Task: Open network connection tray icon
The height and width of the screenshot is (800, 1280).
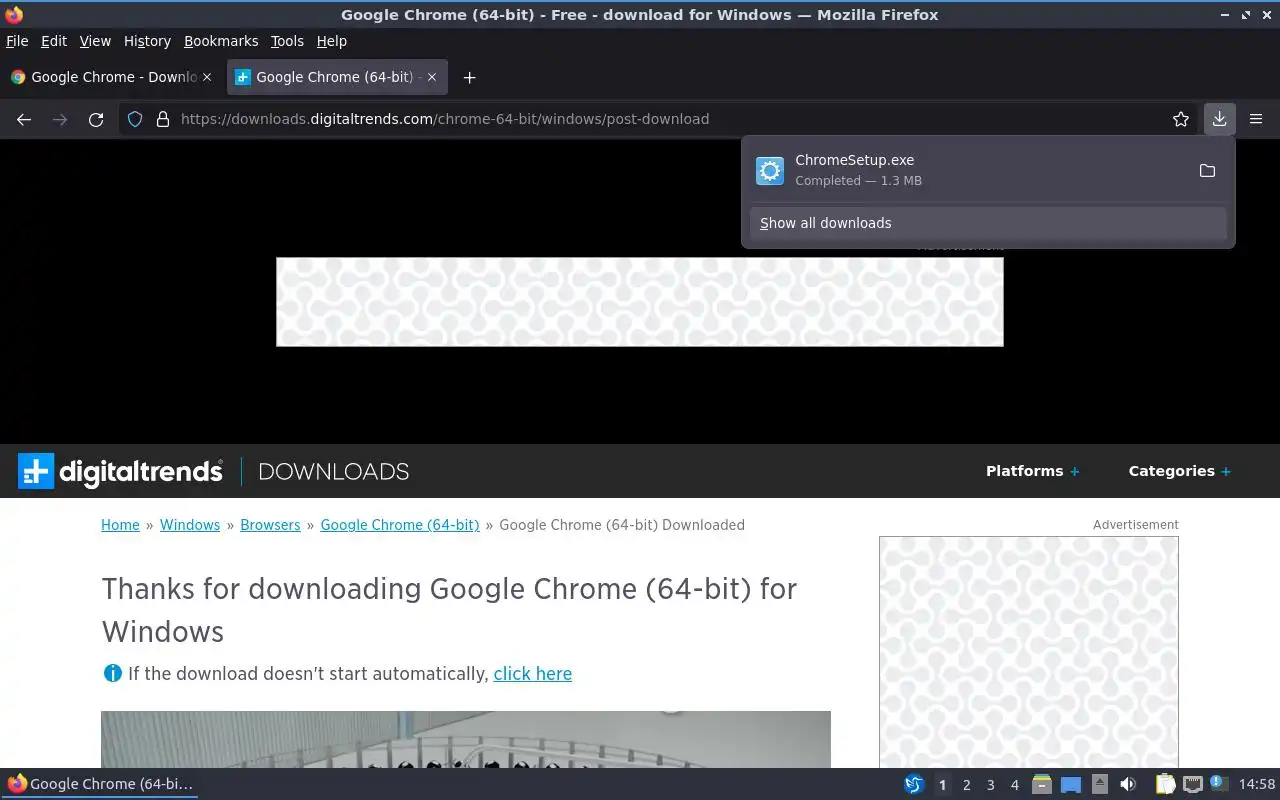Action: 1192,785
